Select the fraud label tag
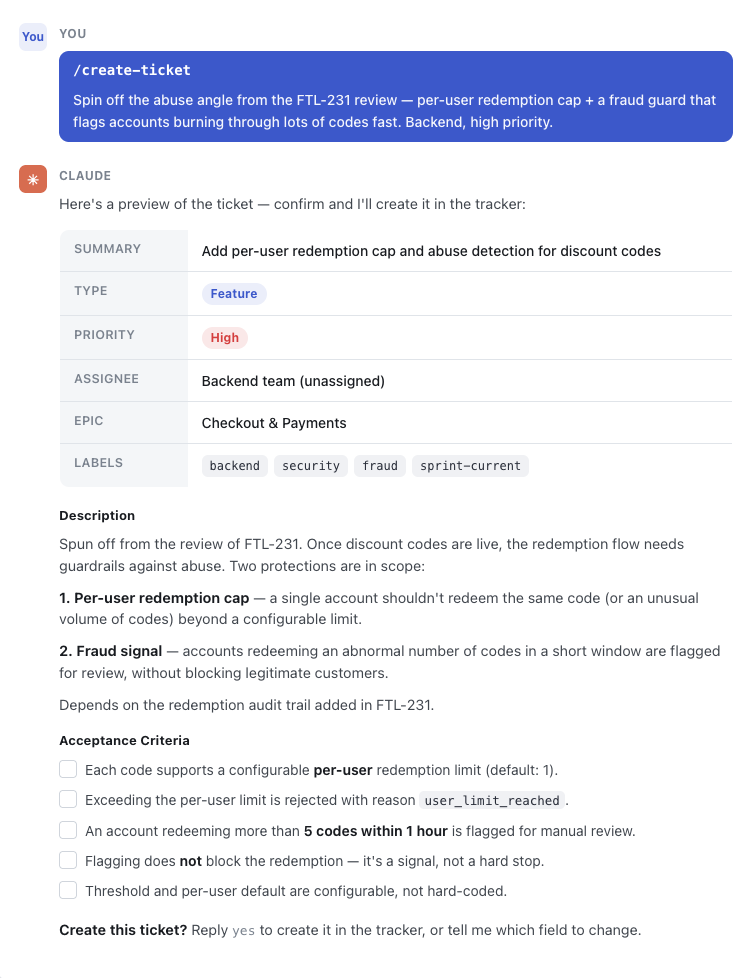 point(380,466)
